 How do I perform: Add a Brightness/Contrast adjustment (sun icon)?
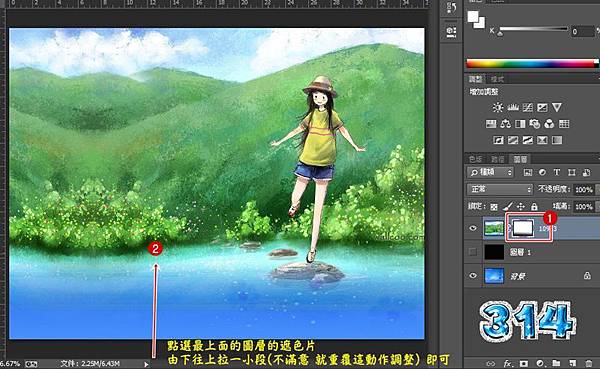click(x=497, y=108)
